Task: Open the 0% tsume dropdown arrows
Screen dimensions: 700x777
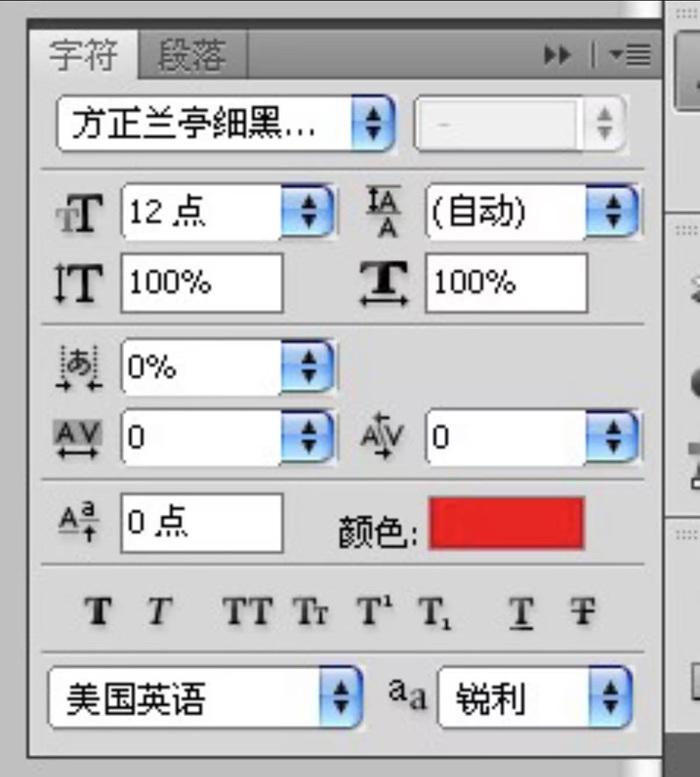Action: click(x=309, y=367)
